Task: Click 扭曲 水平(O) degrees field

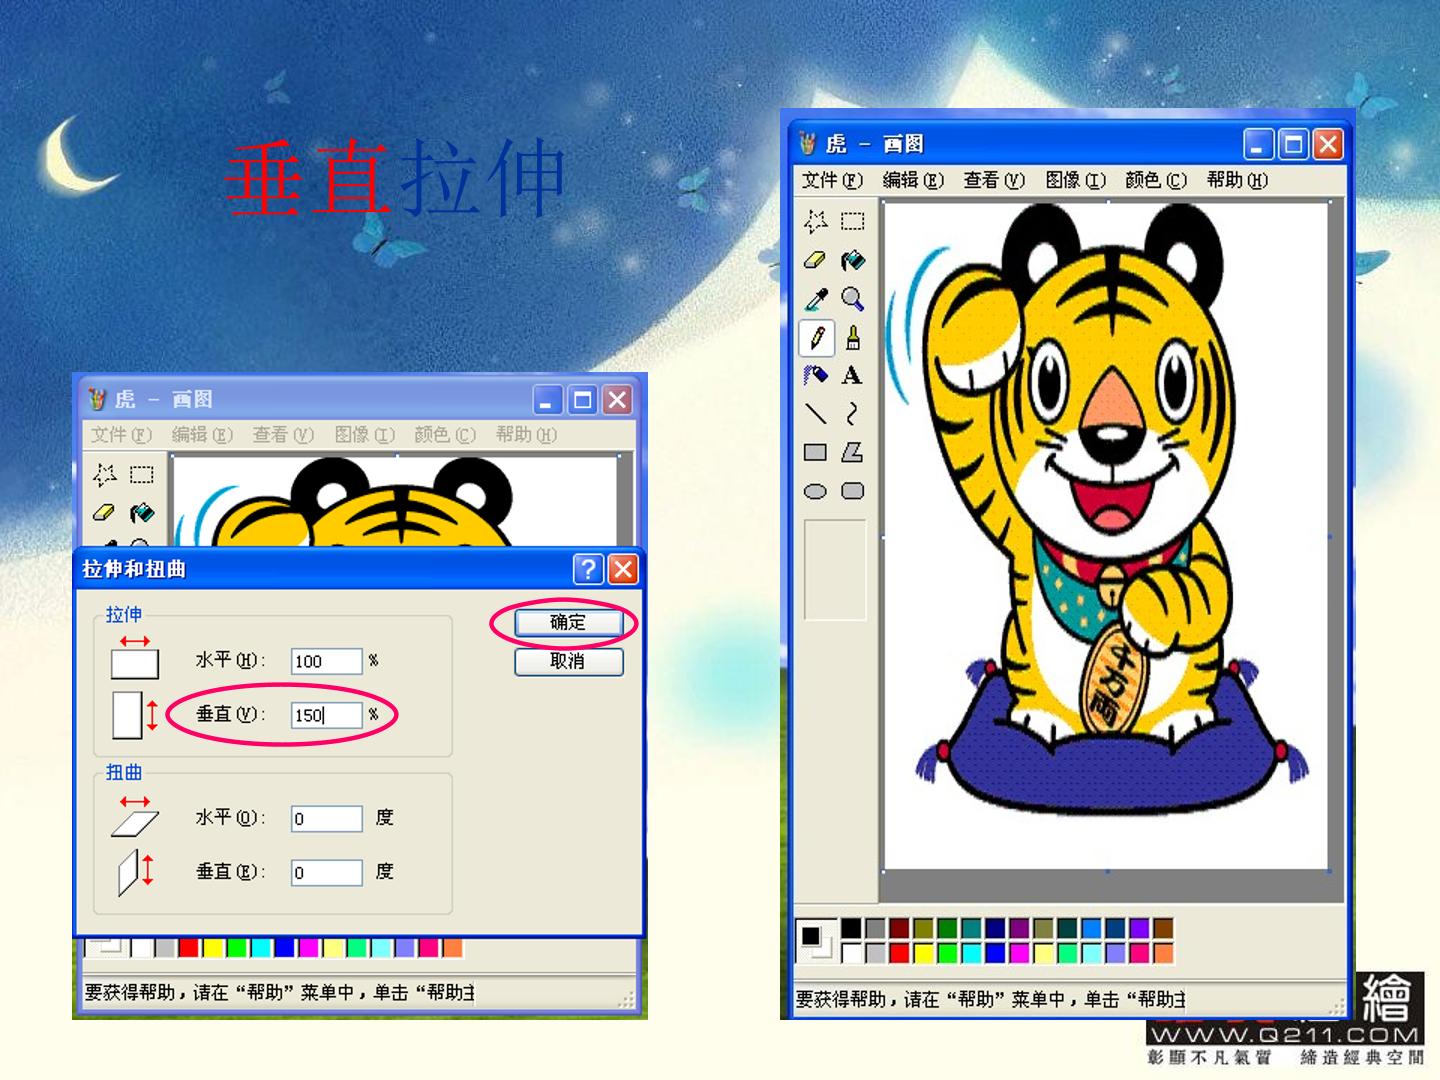Action: click(327, 819)
